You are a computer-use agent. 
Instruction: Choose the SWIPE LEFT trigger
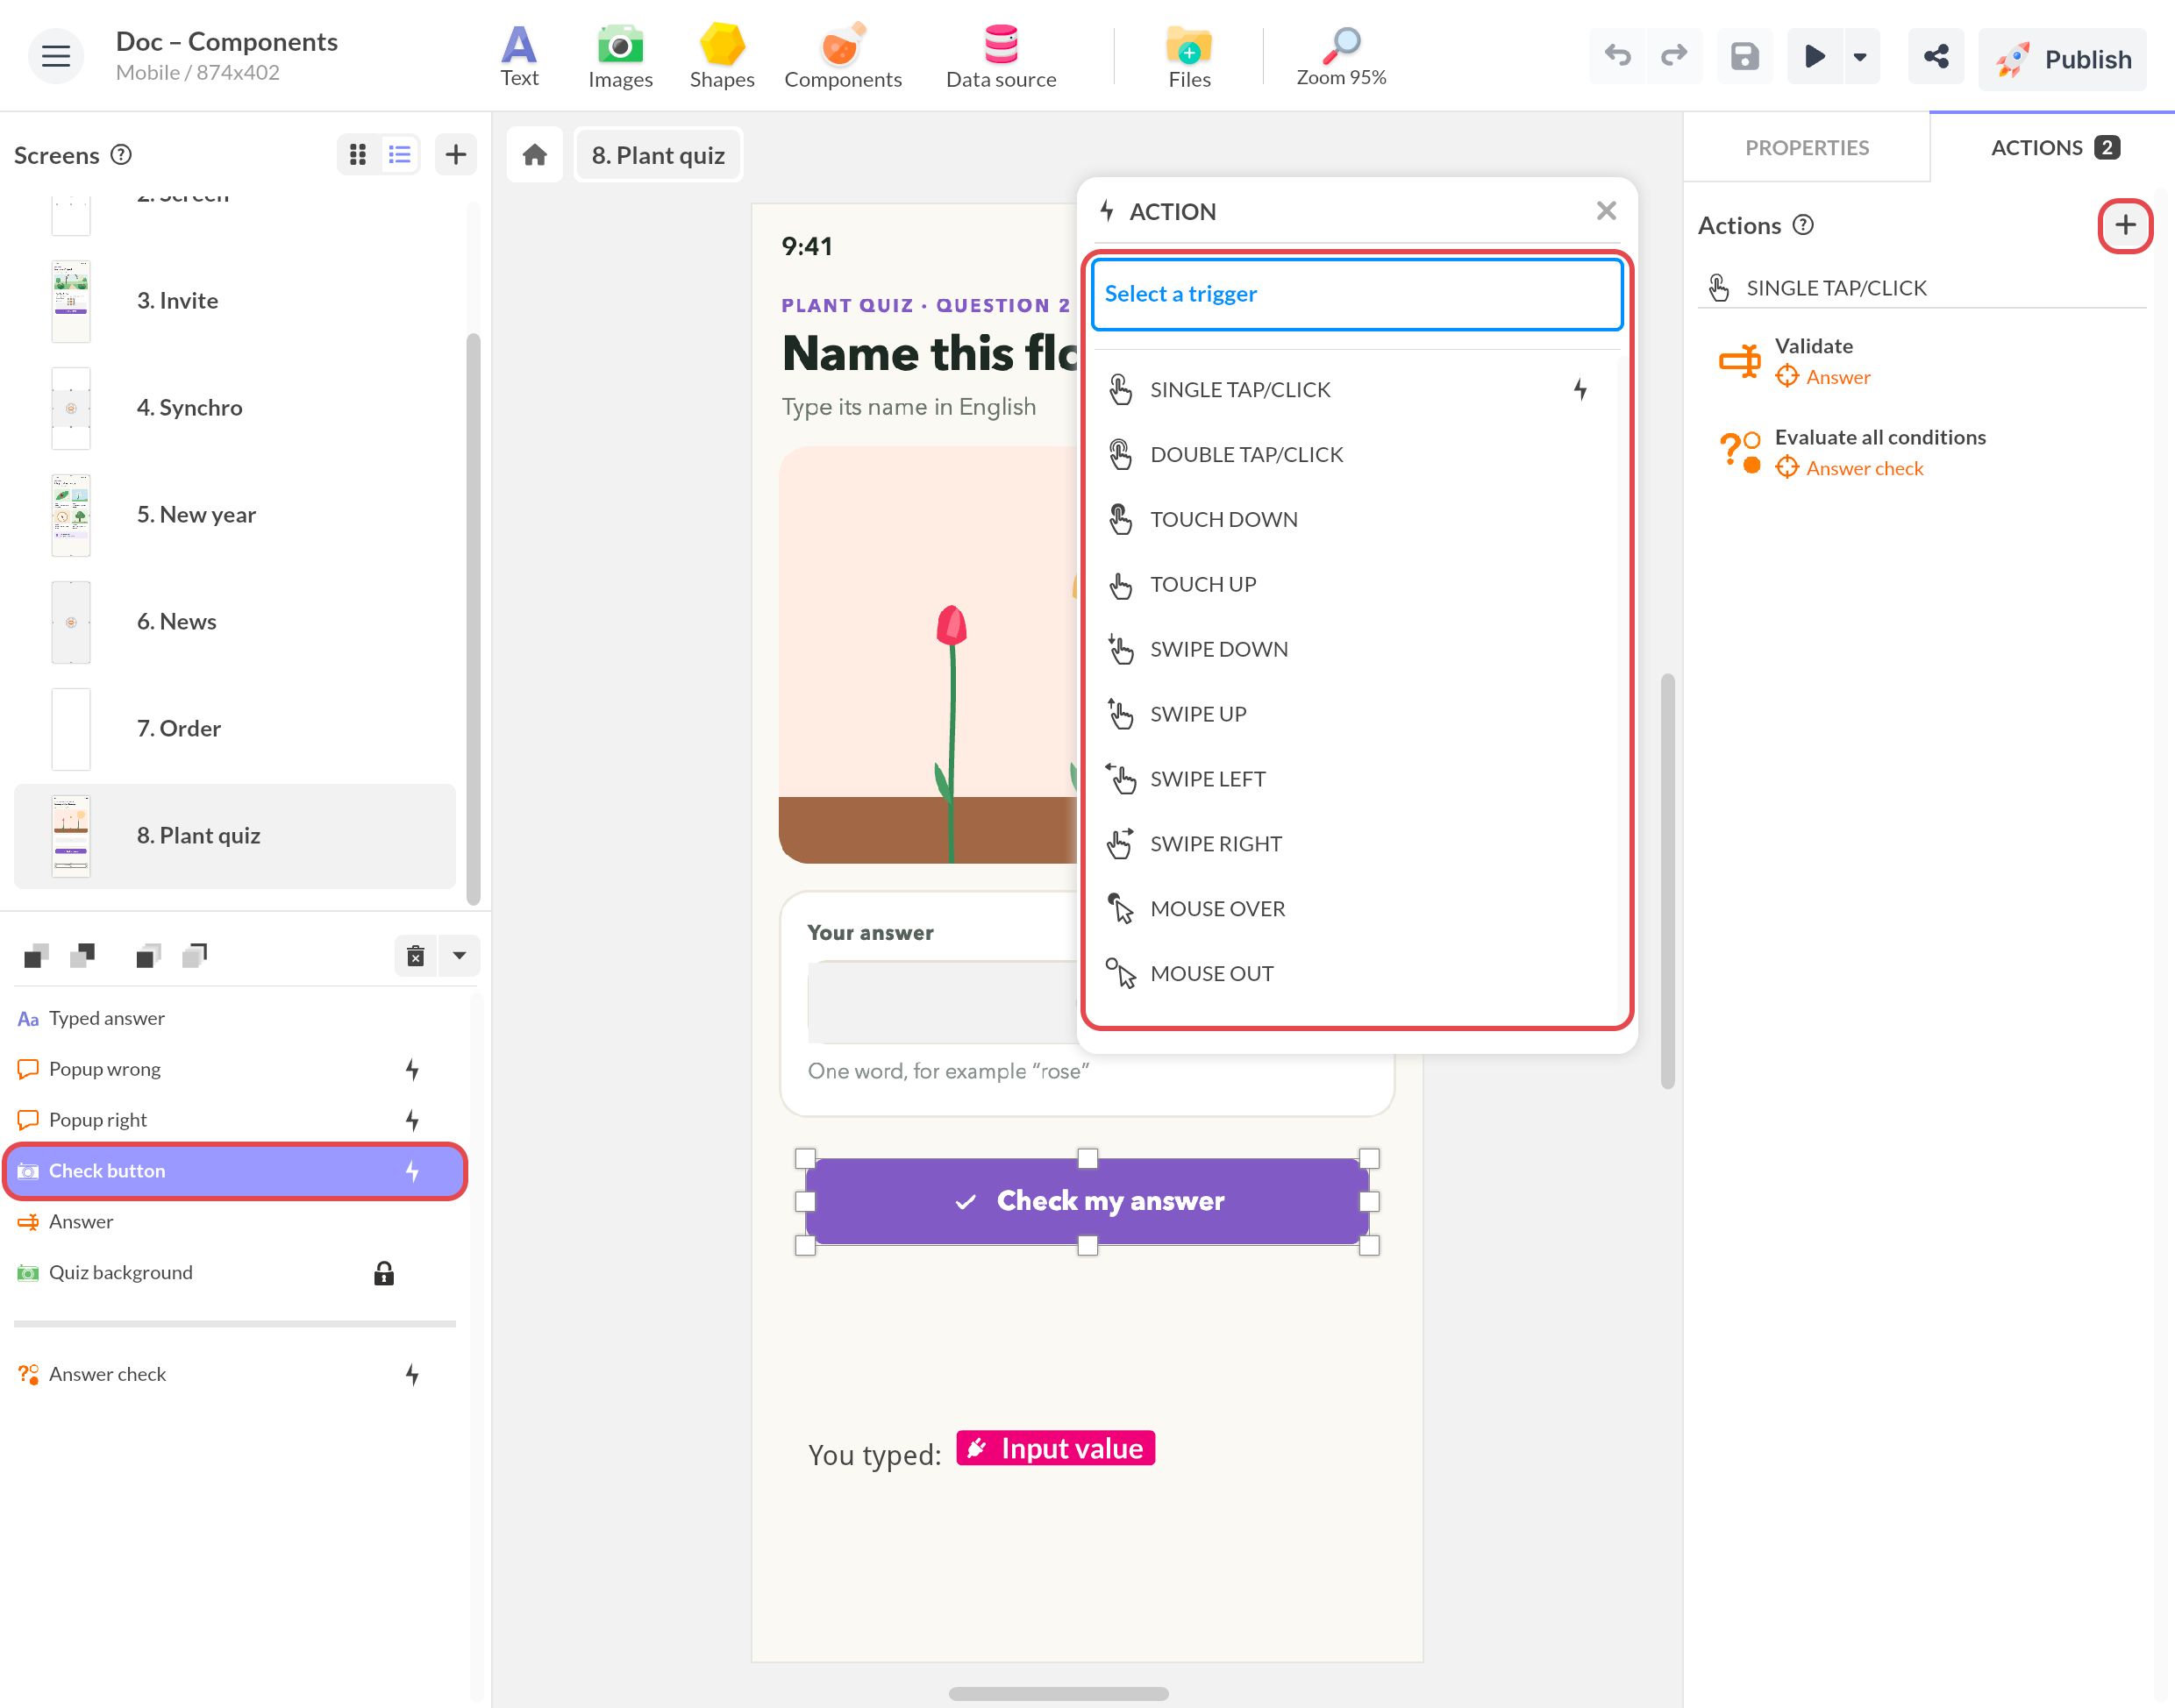pyautogui.click(x=1357, y=779)
